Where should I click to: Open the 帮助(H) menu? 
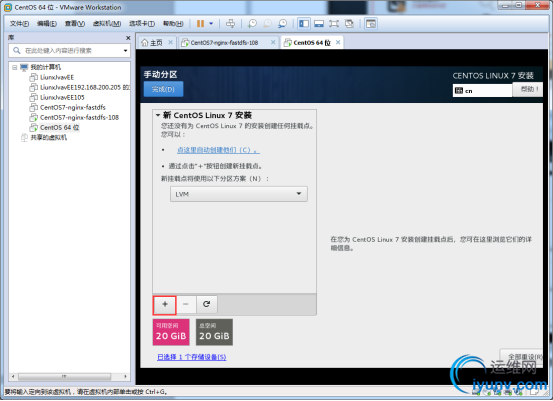pos(173,24)
